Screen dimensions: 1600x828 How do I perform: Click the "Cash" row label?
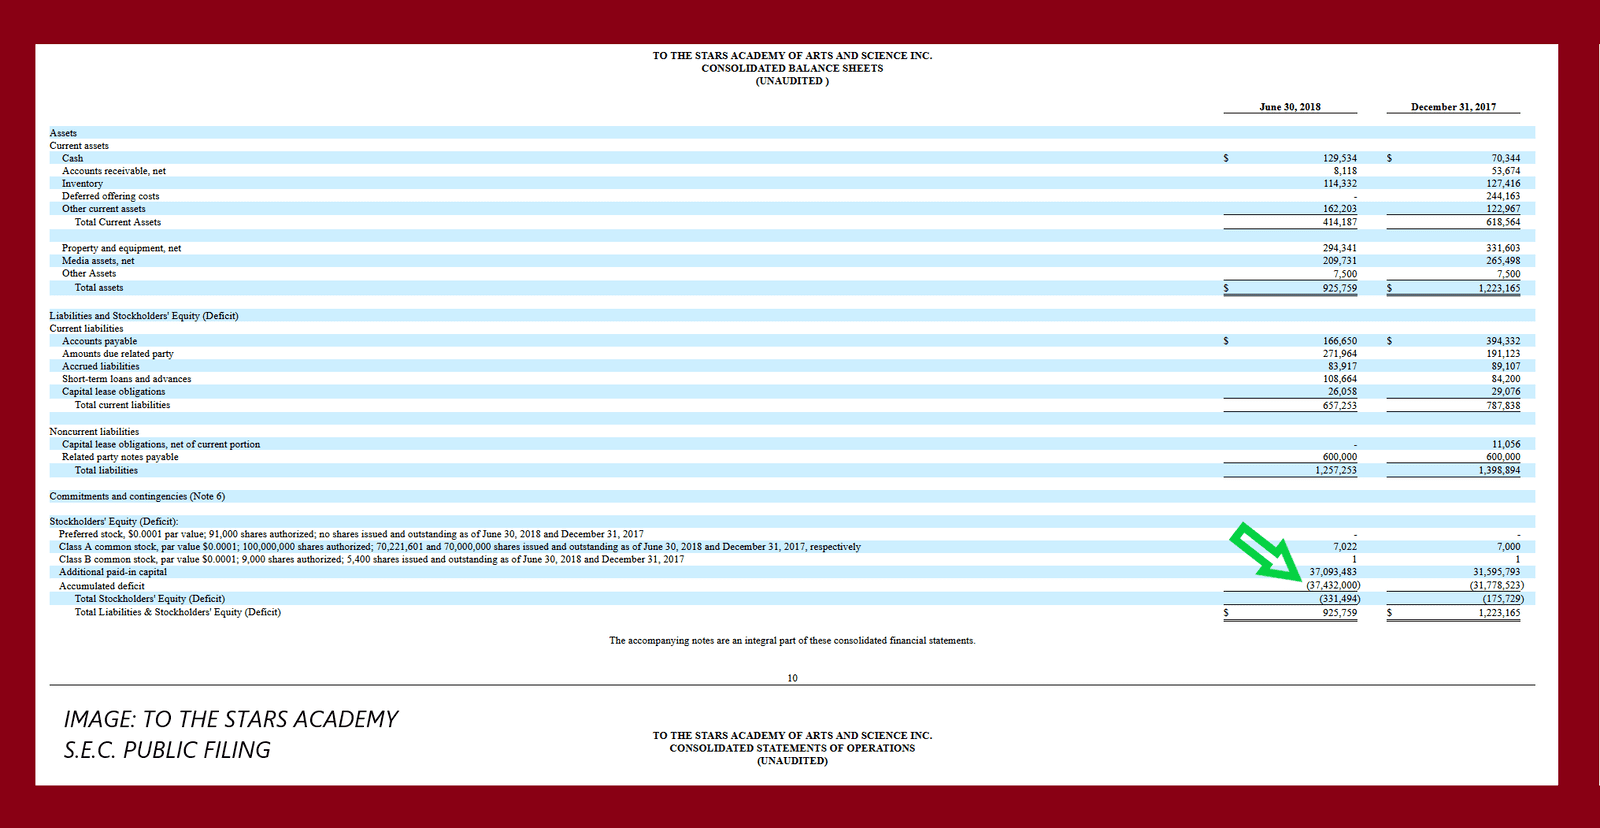tap(72, 158)
